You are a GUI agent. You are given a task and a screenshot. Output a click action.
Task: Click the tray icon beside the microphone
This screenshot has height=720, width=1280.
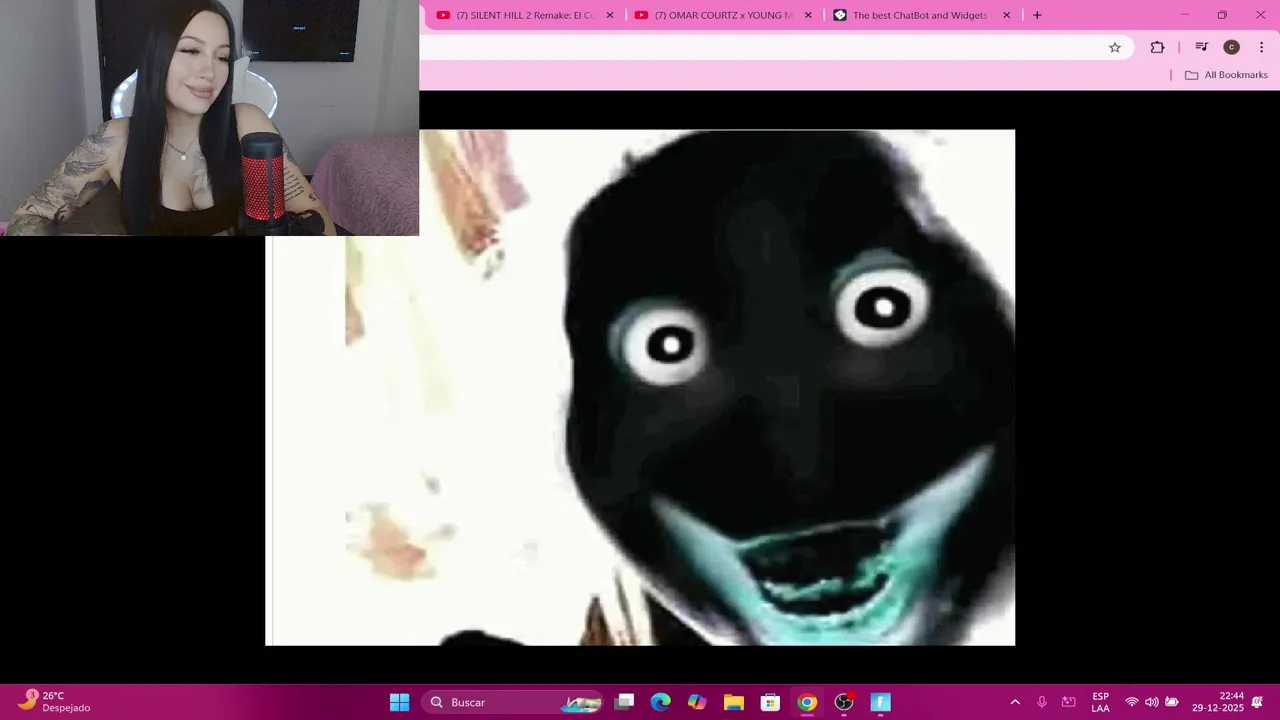pyautogui.click(x=1069, y=702)
